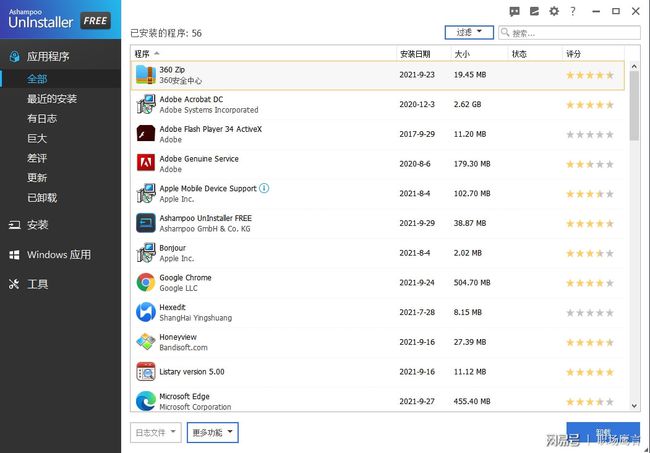Click the Bonjour program name
The image size is (650, 453).
pos(172,248)
